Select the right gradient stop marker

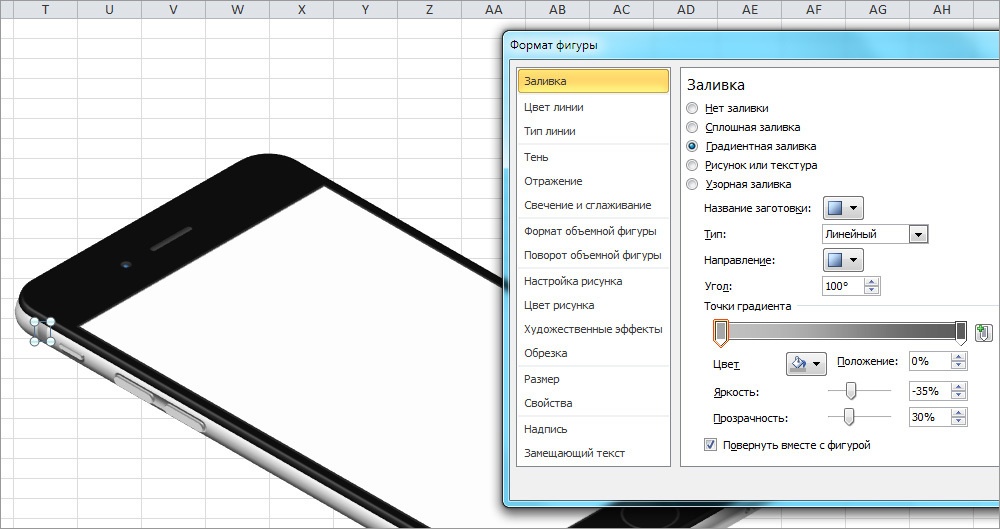(960, 333)
